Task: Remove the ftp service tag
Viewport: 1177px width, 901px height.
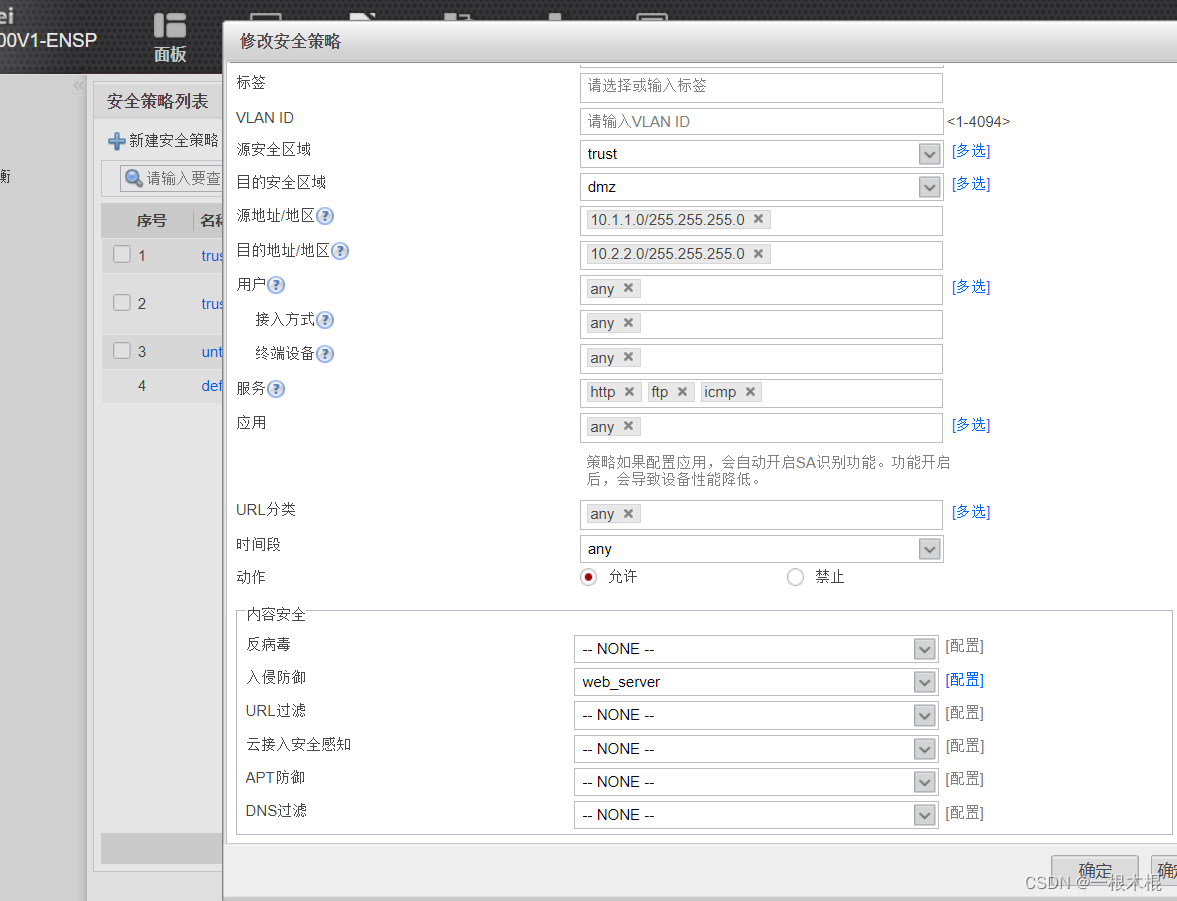Action: click(682, 391)
